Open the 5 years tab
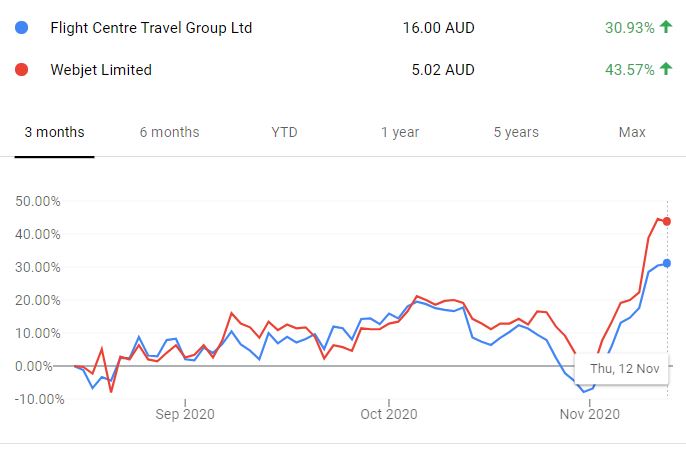The width and height of the screenshot is (686, 449). (x=516, y=132)
